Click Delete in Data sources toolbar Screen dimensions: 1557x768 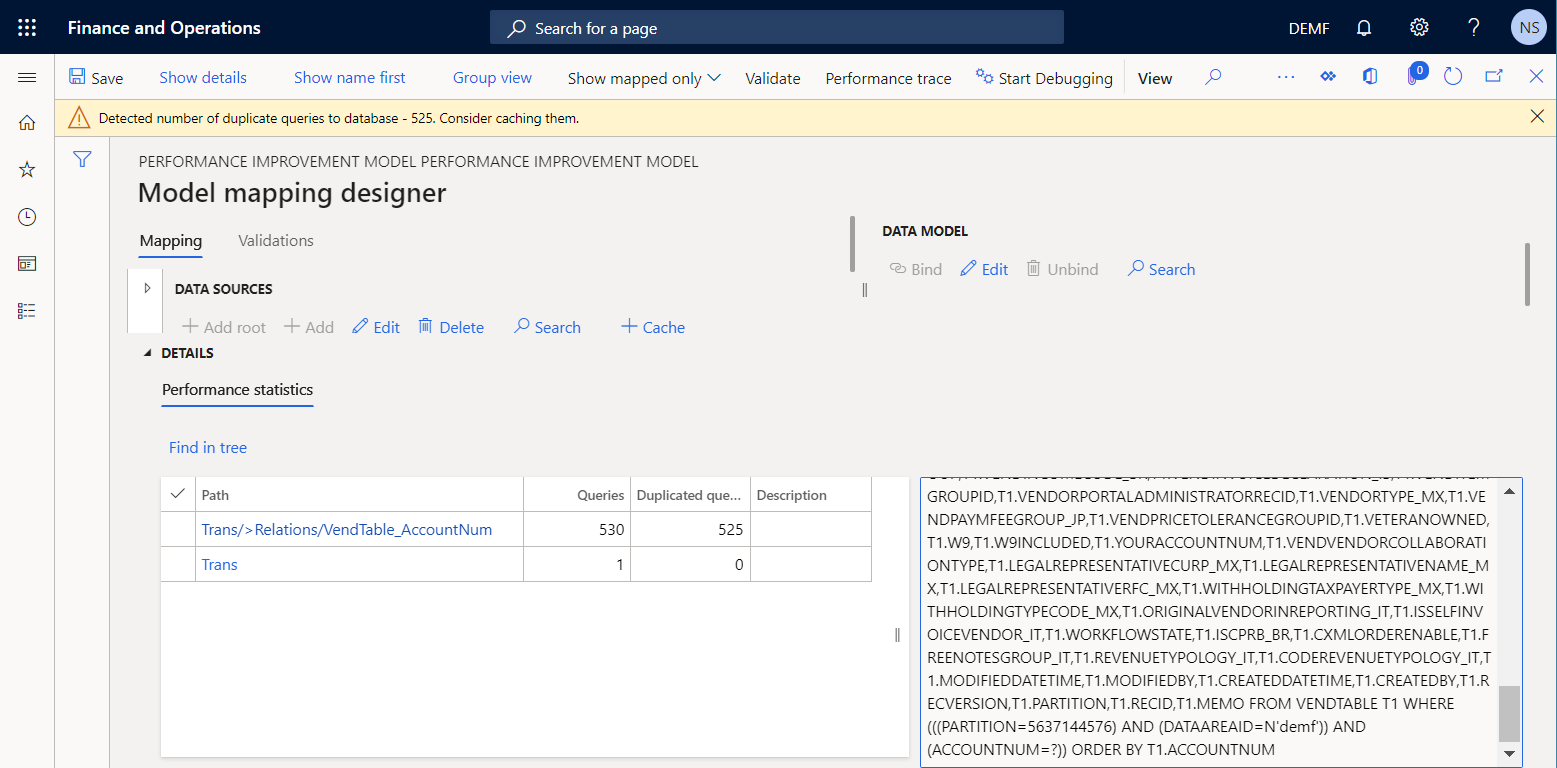(x=451, y=327)
